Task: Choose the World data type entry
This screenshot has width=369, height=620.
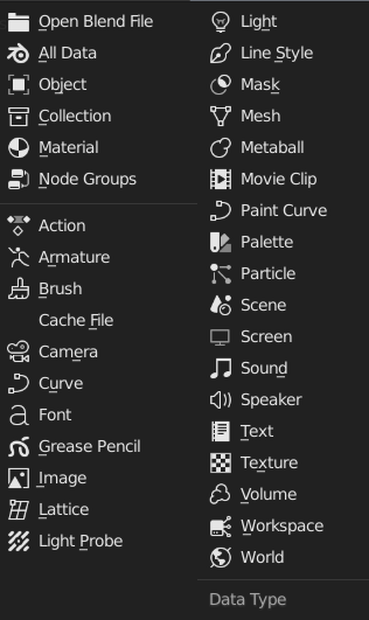Action: tap(283, 557)
